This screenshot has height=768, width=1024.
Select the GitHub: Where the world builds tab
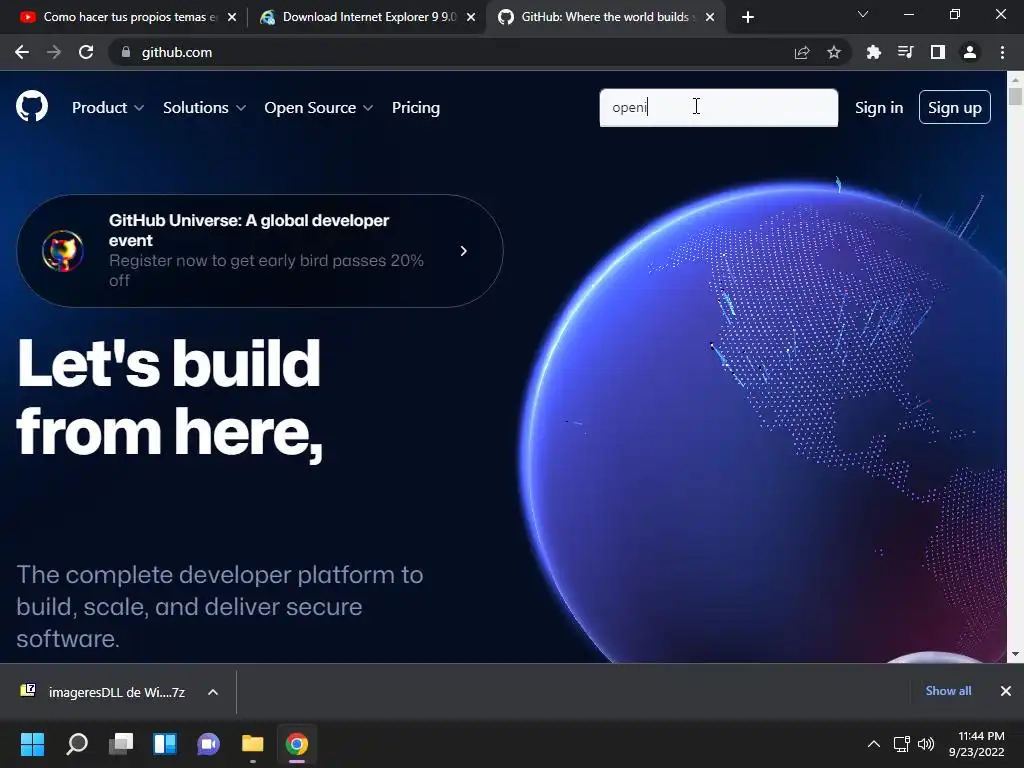point(604,17)
